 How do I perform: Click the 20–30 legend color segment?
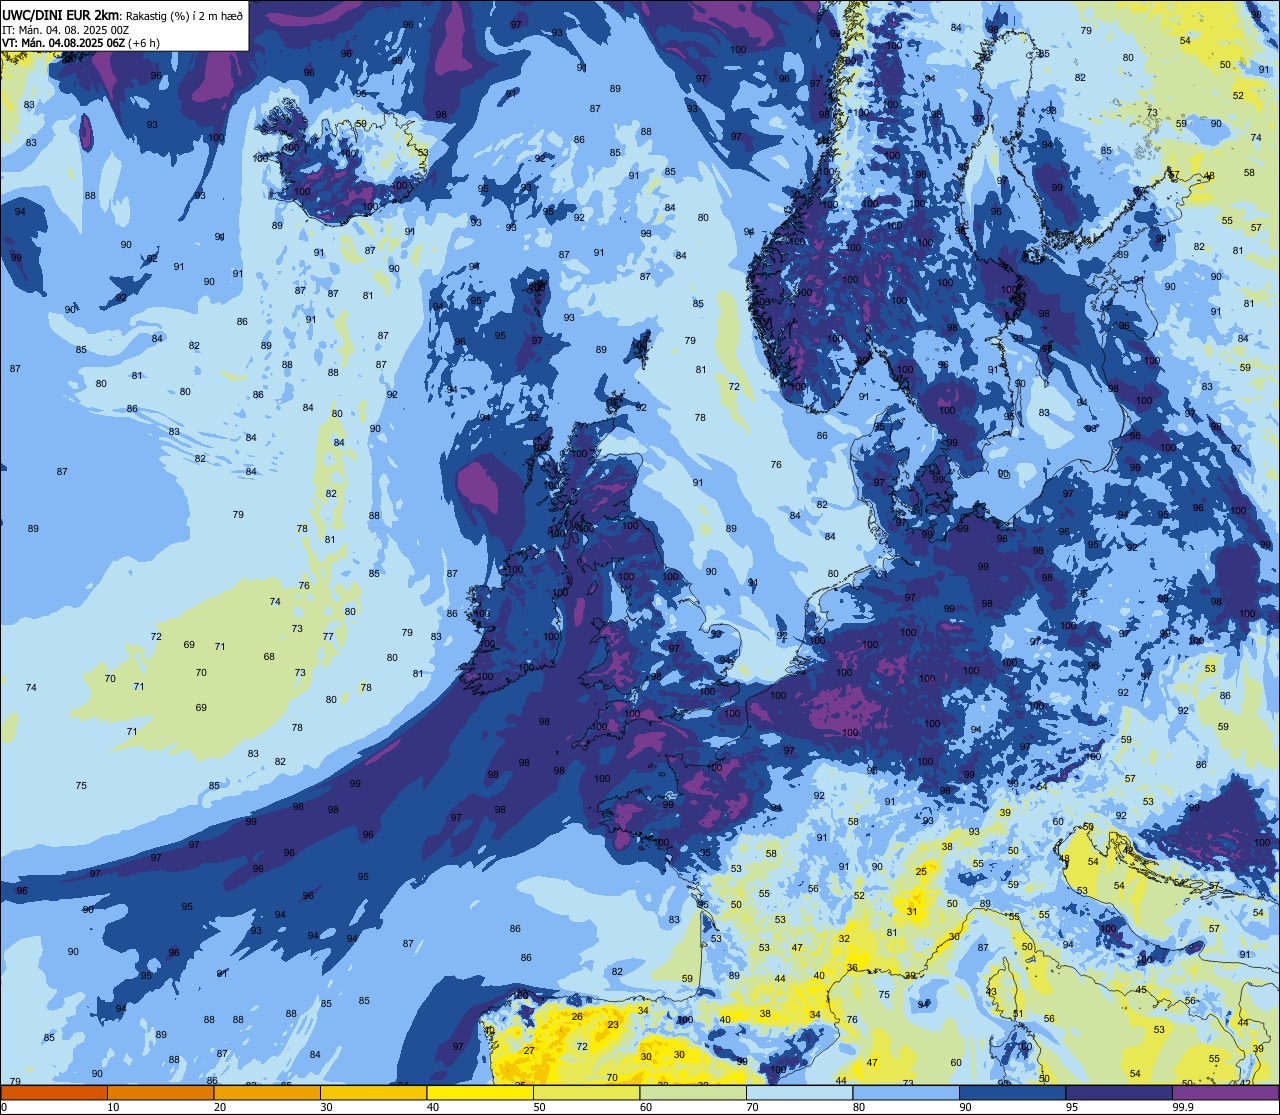click(267, 1092)
